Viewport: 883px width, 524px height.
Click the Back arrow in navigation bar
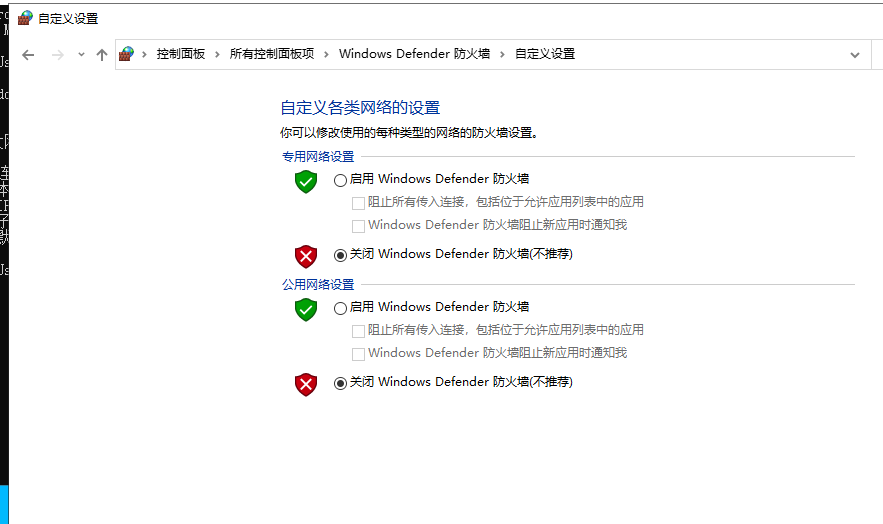click(x=28, y=55)
